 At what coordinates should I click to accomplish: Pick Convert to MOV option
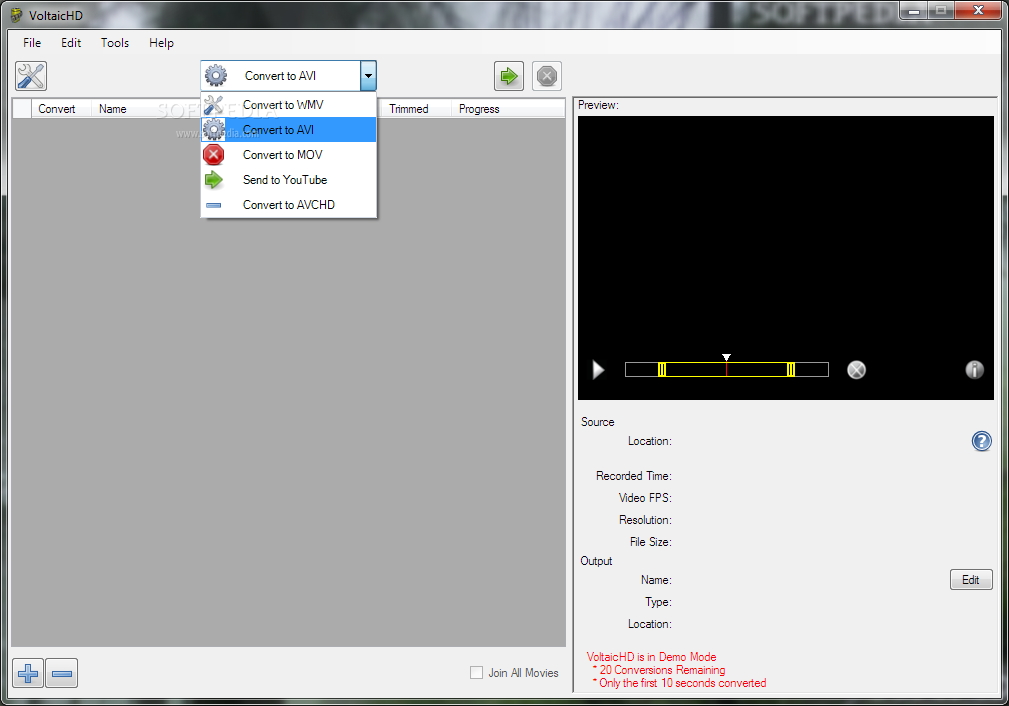289,155
